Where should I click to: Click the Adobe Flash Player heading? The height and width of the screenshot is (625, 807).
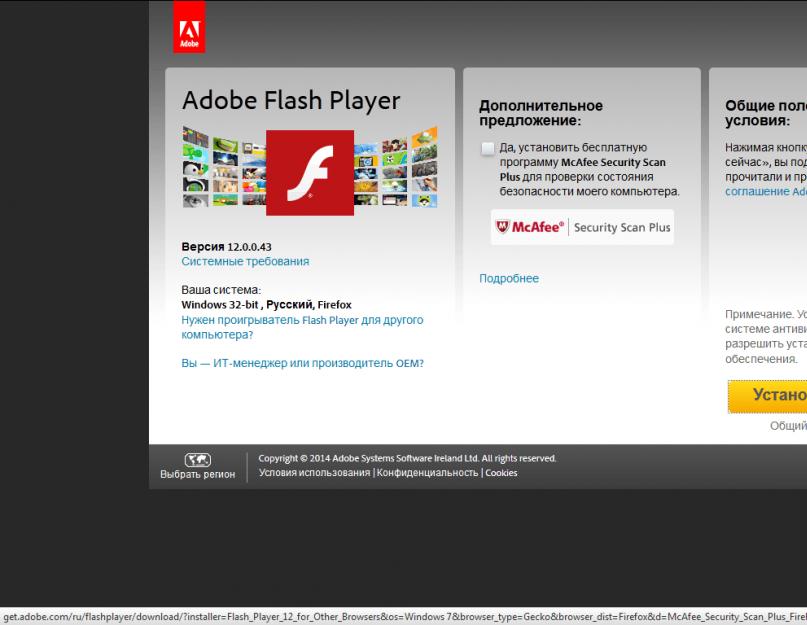coord(291,100)
